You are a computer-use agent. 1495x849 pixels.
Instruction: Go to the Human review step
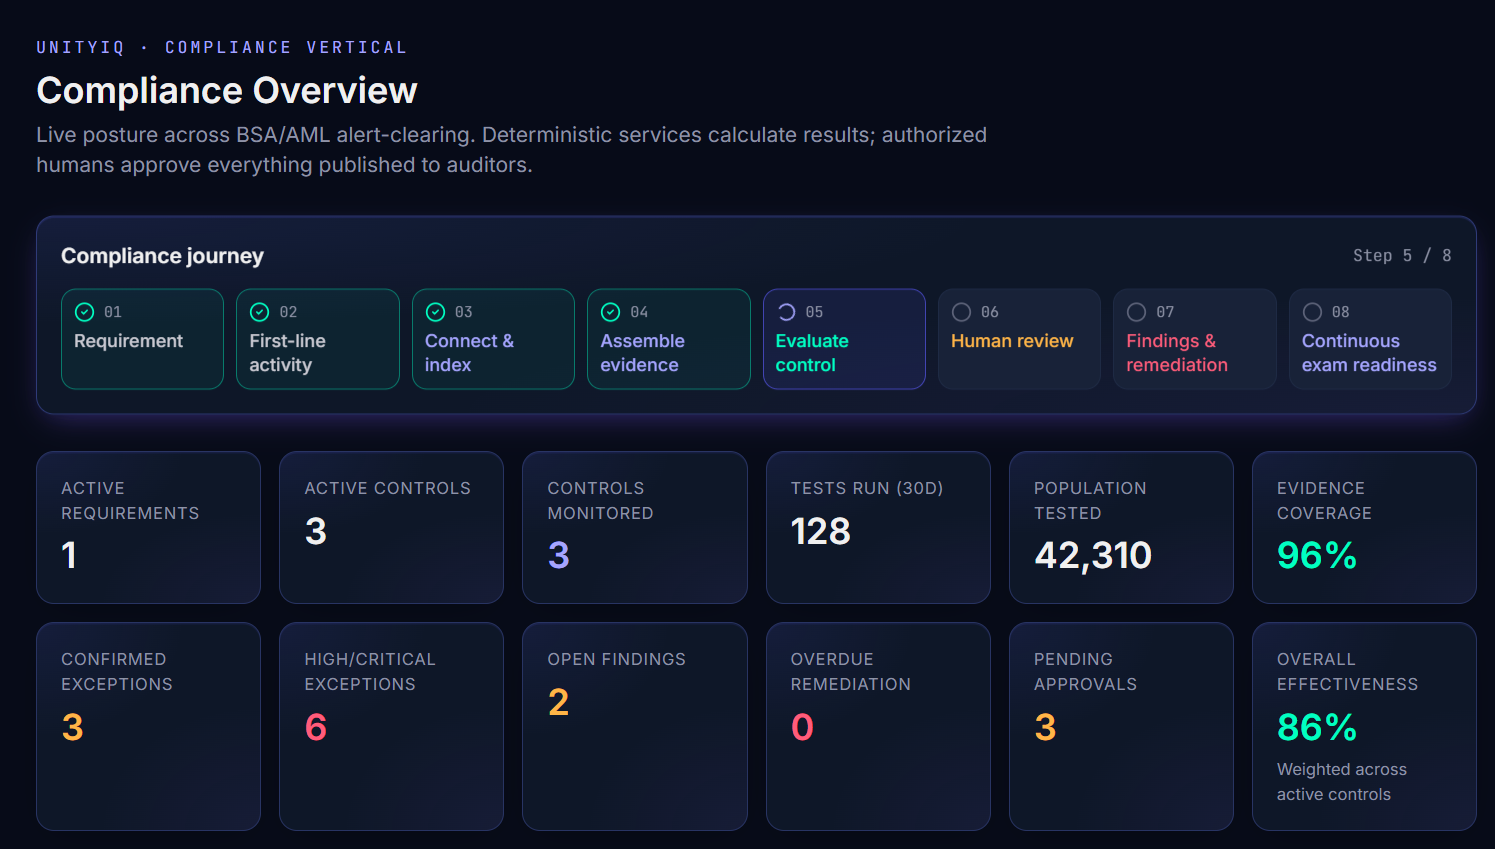(1019, 339)
